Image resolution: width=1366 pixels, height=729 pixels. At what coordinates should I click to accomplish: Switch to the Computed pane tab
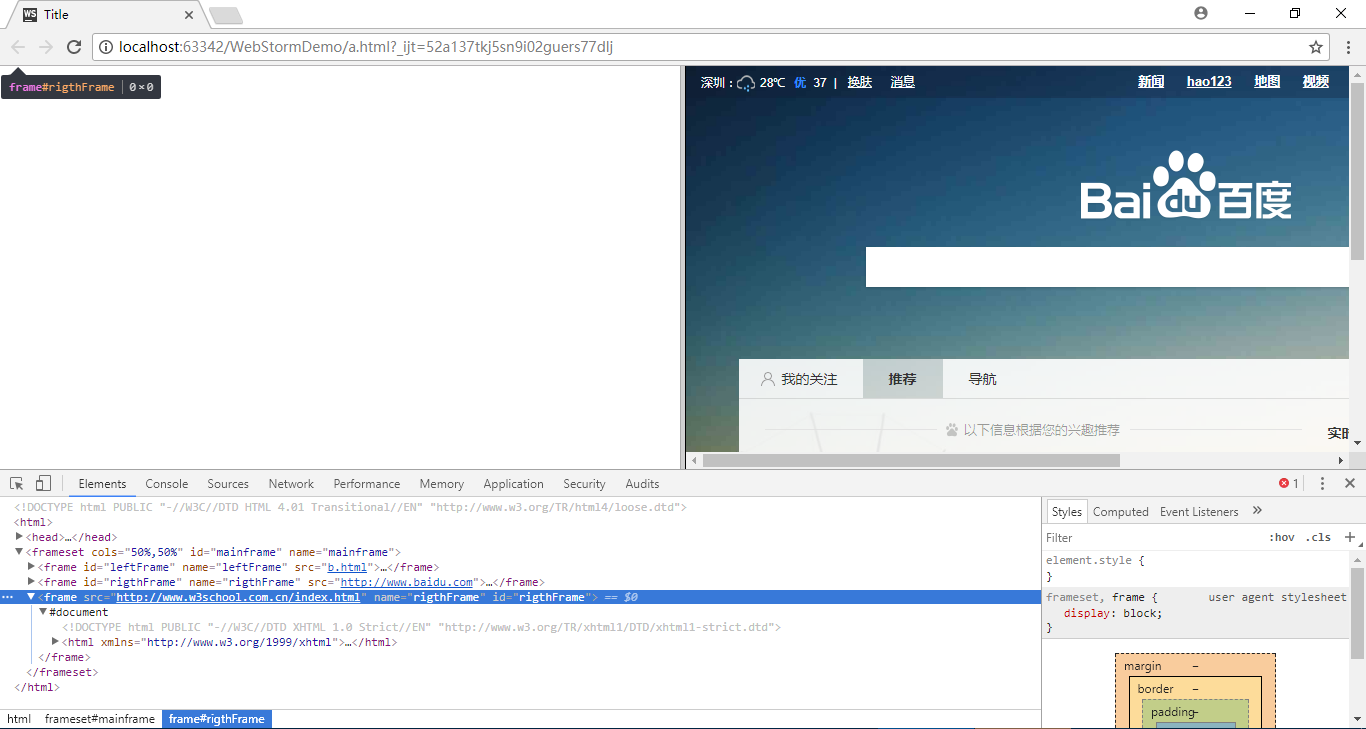pyautogui.click(x=1120, y=512)
